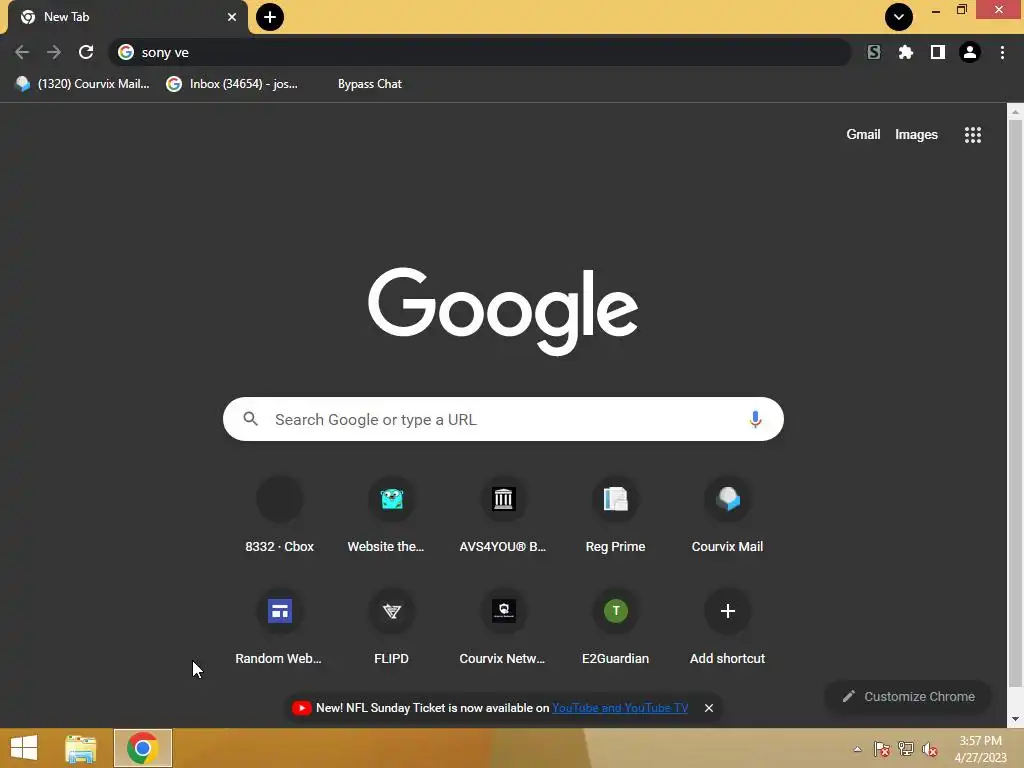Open the Gmail link

[863, 135]
